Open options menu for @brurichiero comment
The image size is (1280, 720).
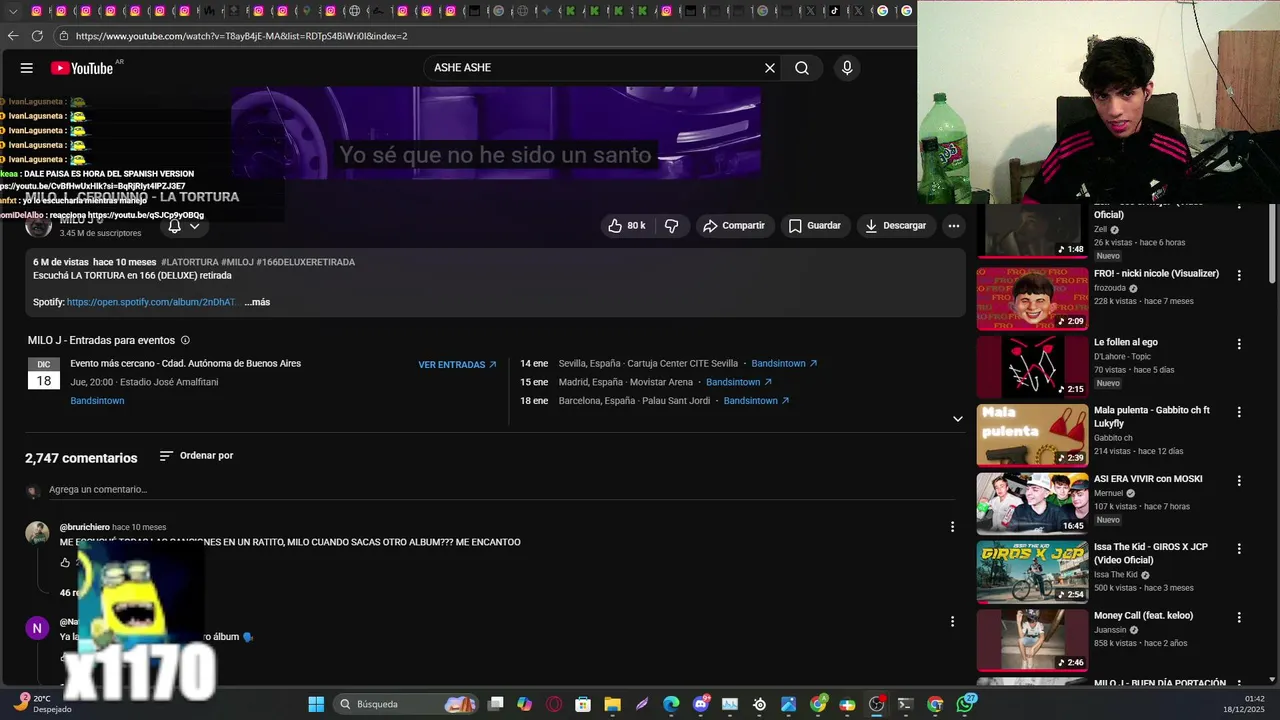point(952,527)
